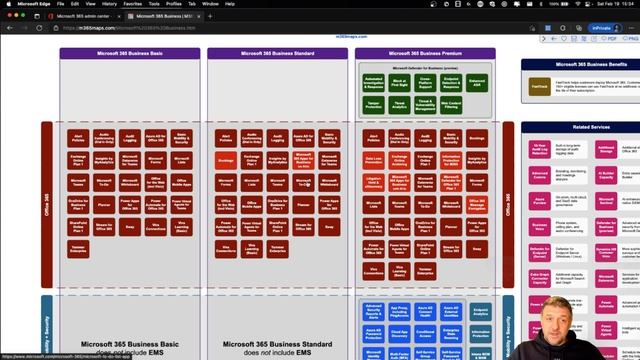Click the InPrivate profile button
Screen dimensions: 640x360
coord(606,28)
